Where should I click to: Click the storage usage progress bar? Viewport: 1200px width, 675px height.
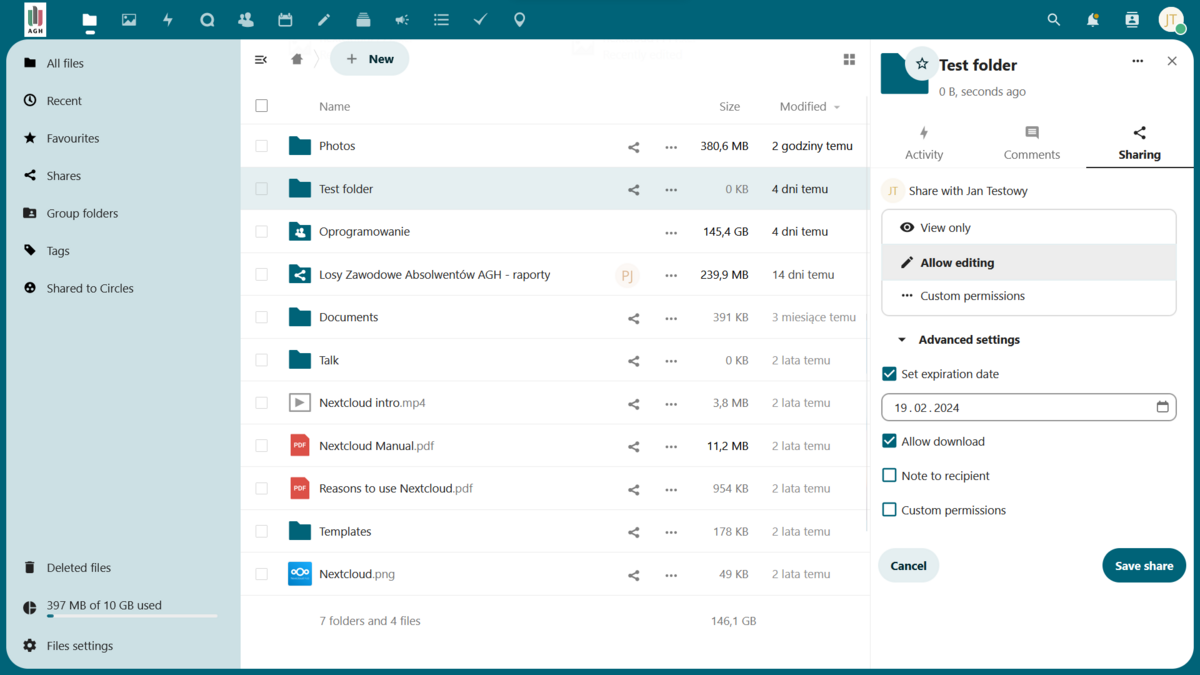tap(132, 616)
